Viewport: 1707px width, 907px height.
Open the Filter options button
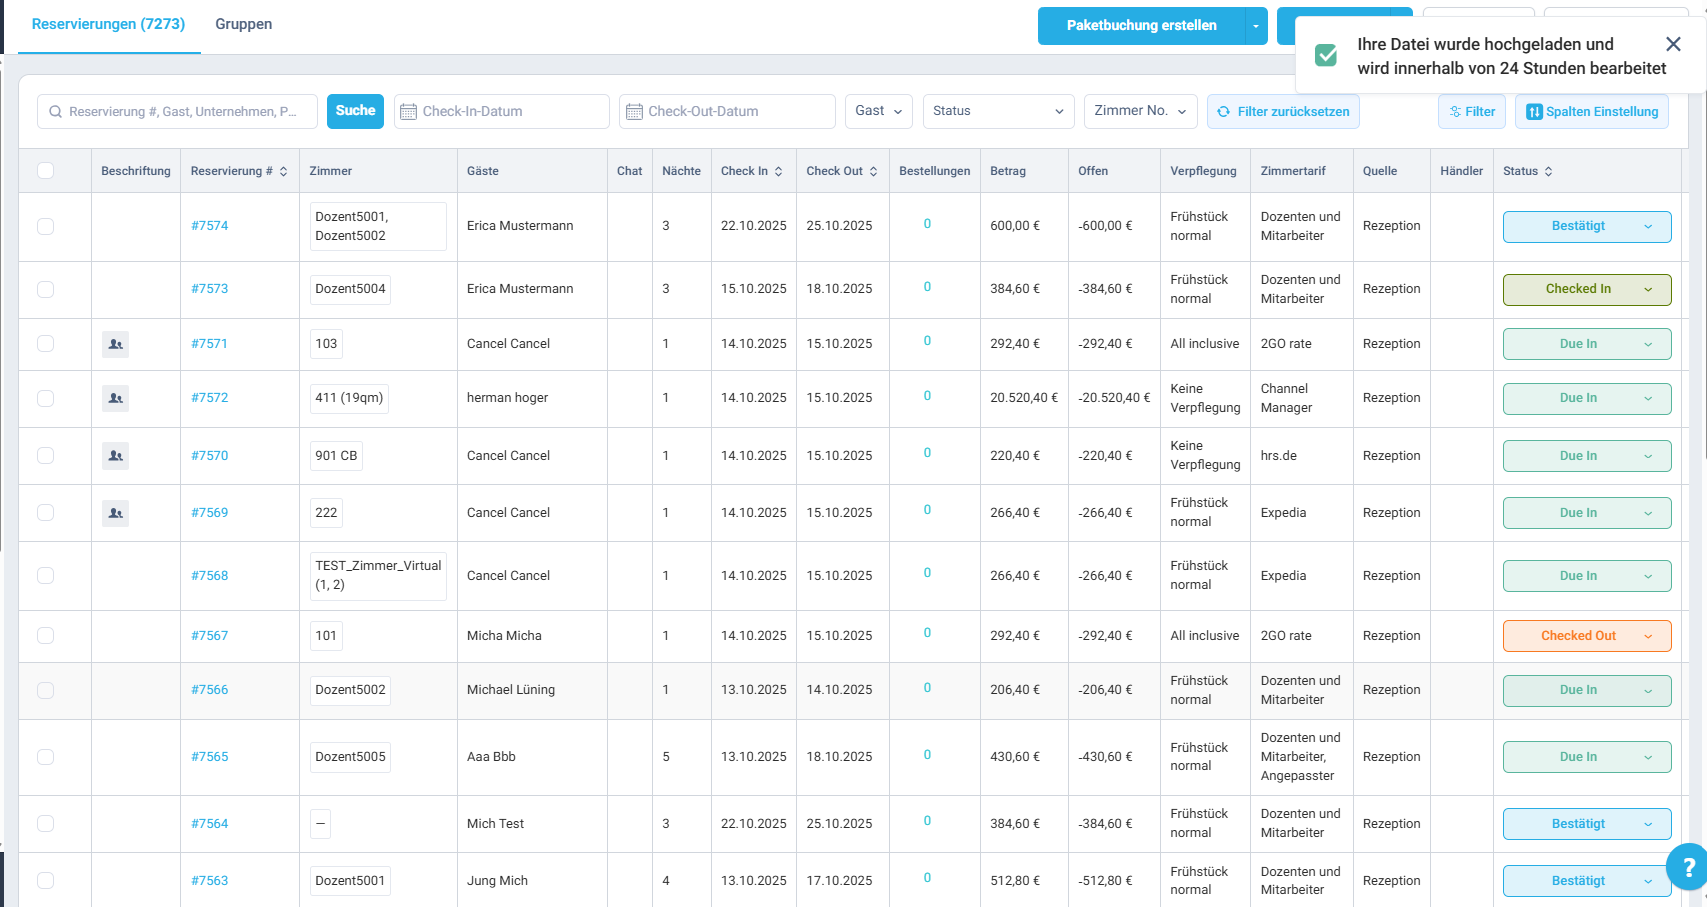tap(1472, 112)
